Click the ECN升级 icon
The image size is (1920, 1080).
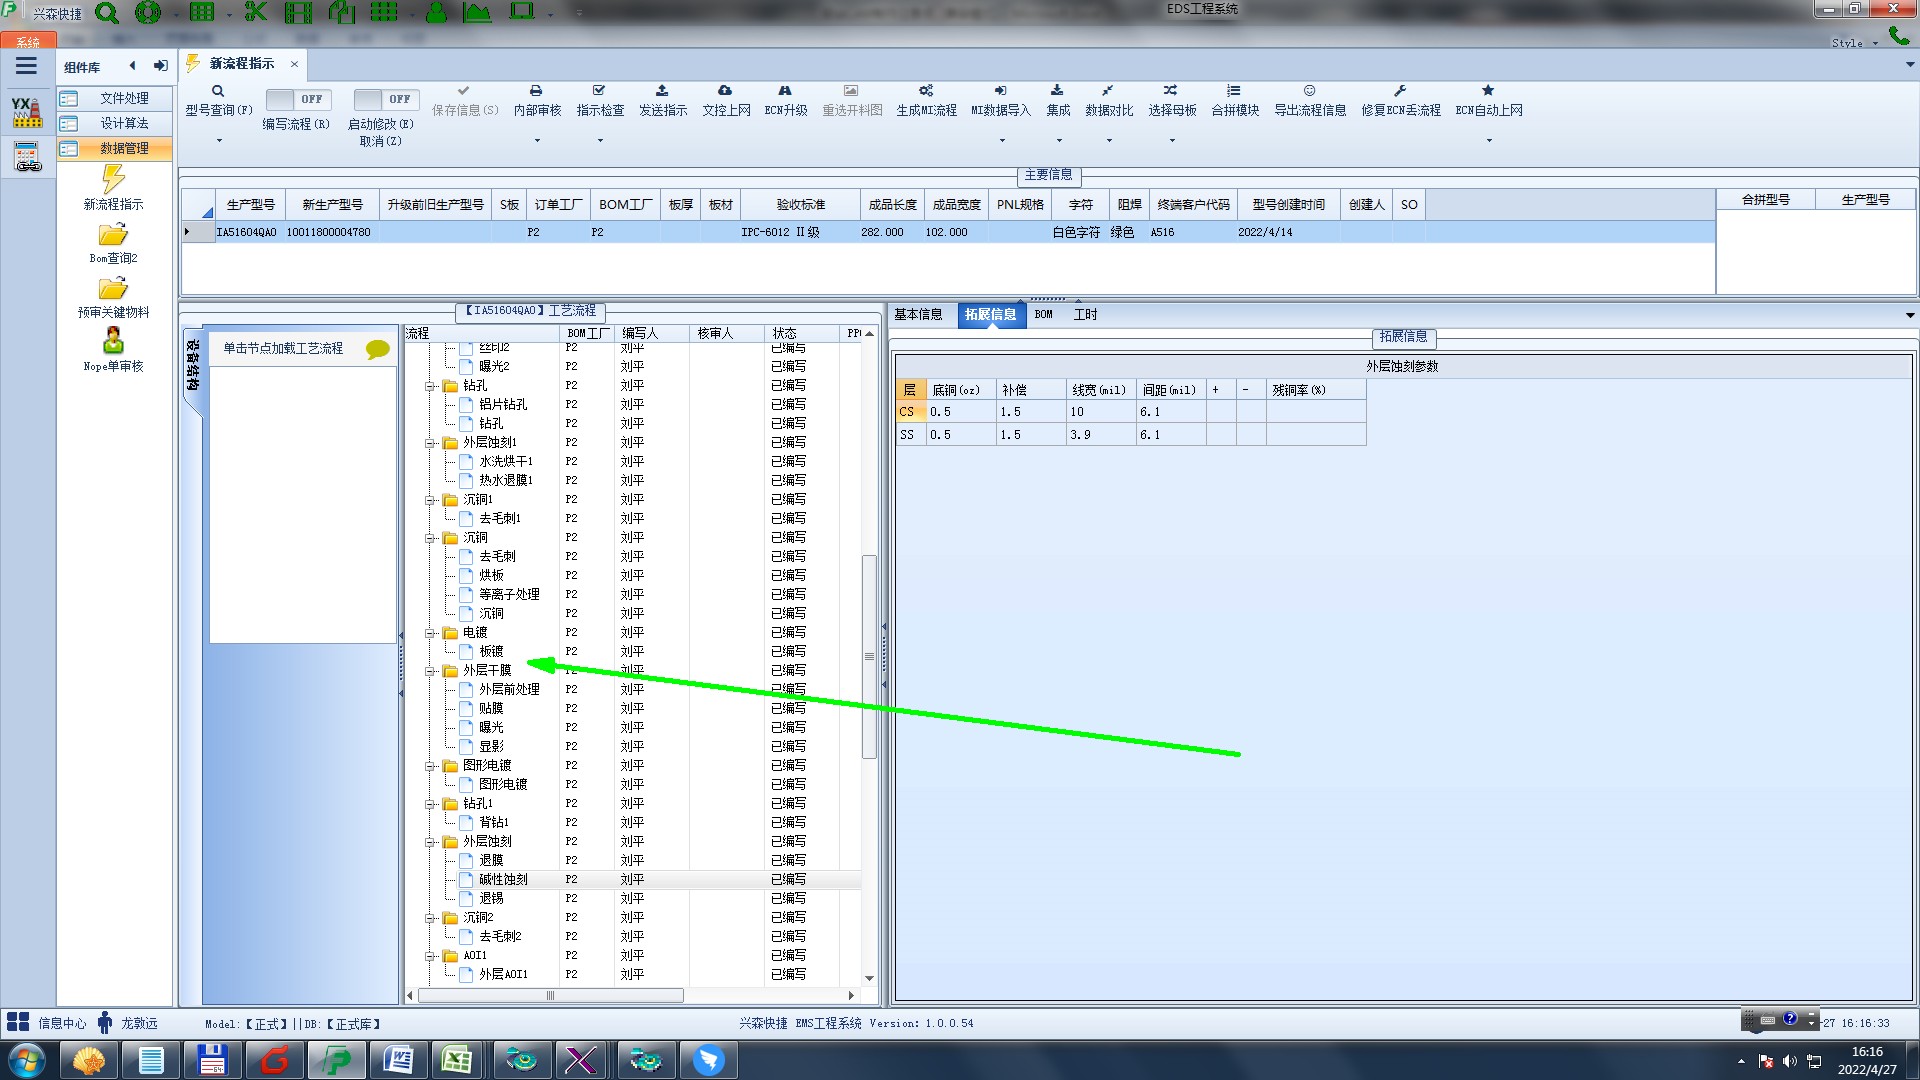pyautogui.click(x=785, y=91)
